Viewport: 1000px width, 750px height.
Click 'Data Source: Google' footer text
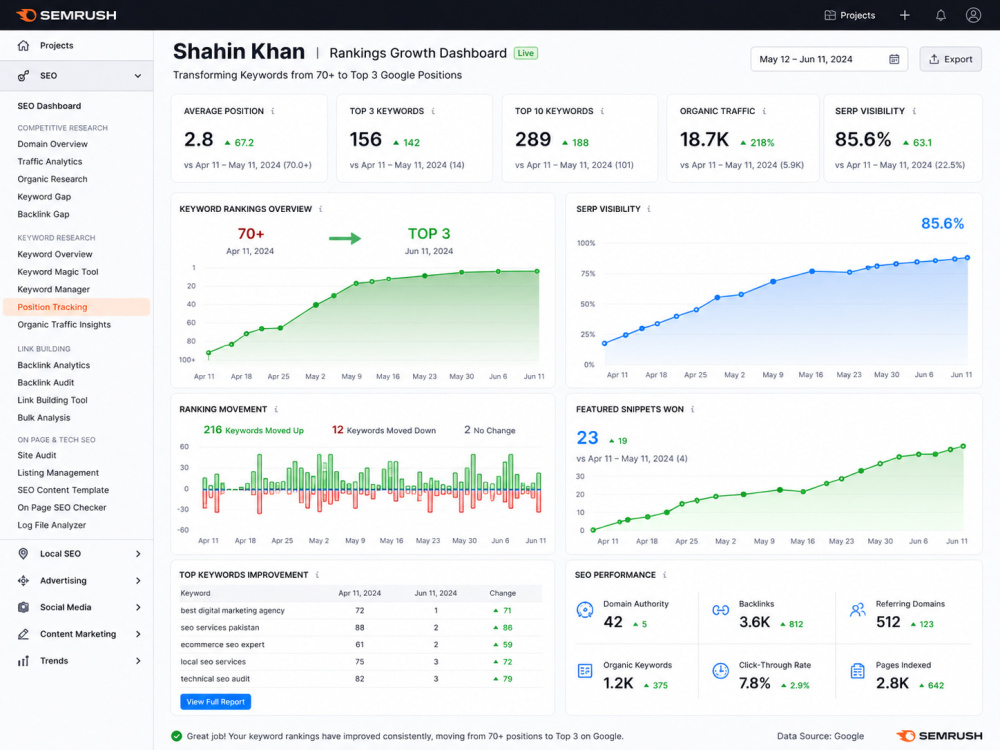point(820,736)
